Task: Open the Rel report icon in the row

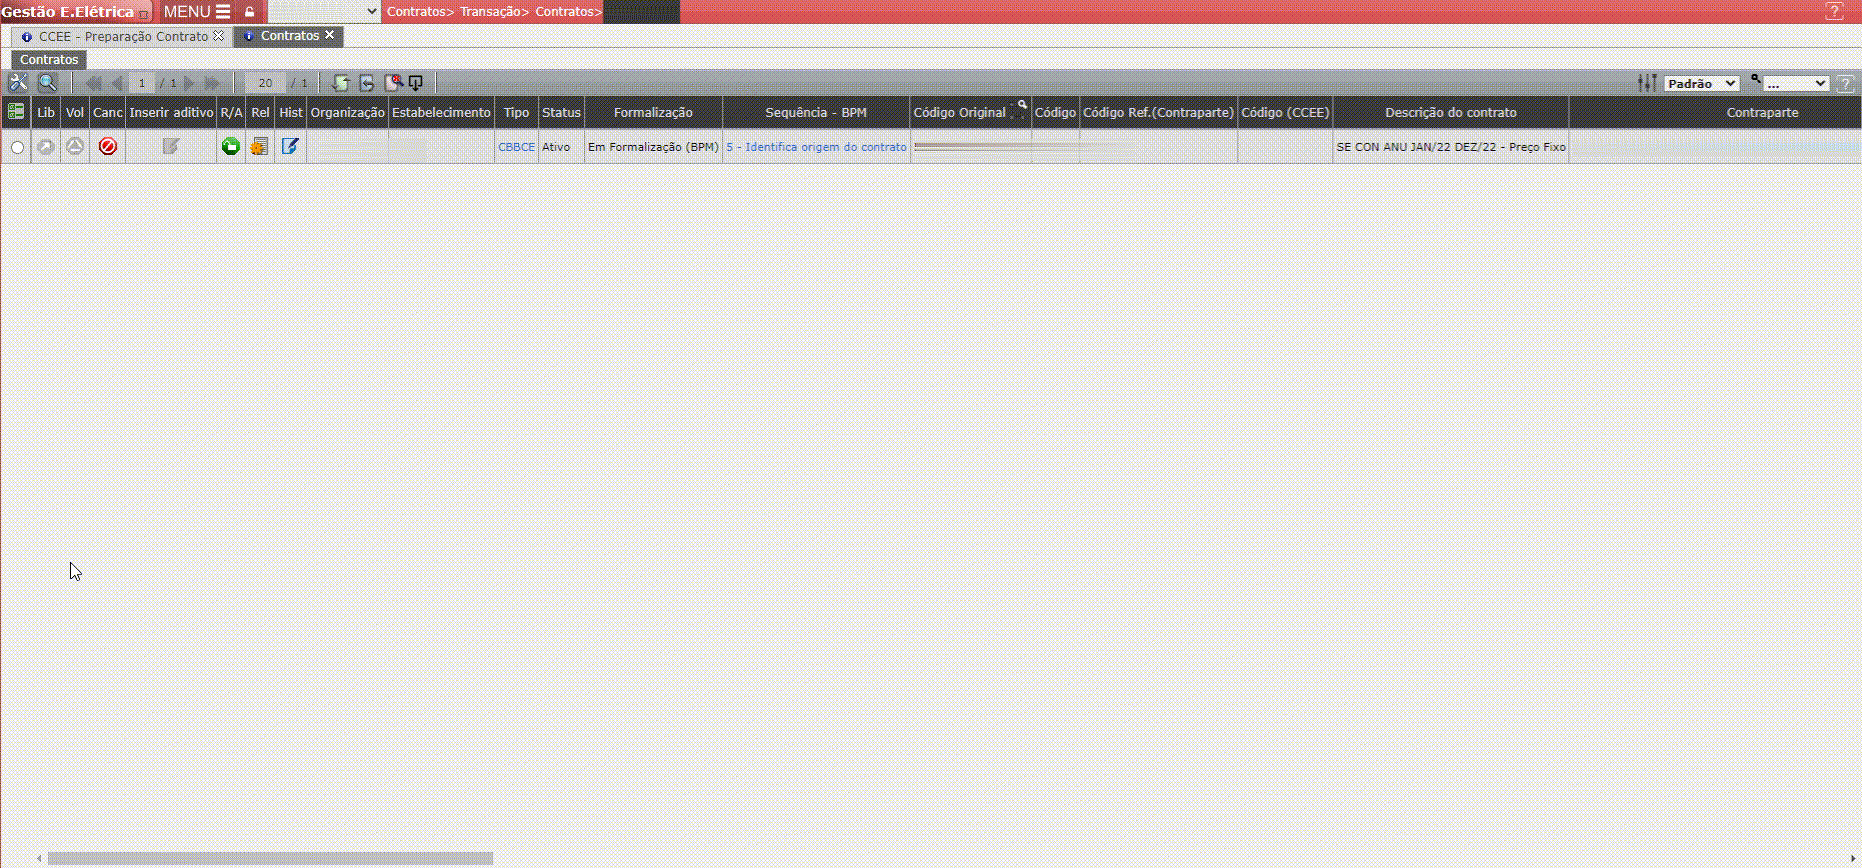Action: coord(260,147)
